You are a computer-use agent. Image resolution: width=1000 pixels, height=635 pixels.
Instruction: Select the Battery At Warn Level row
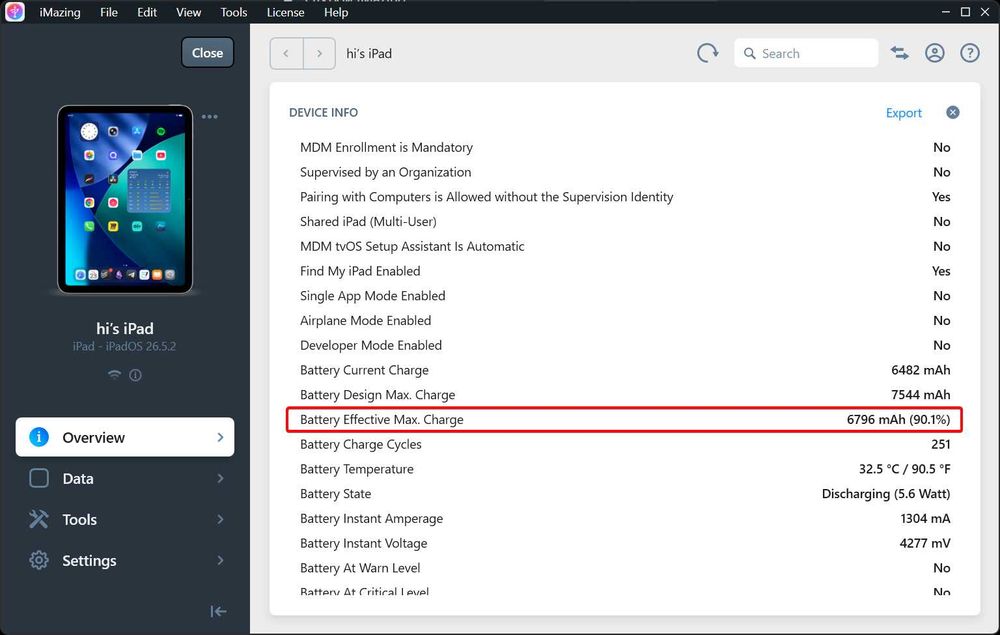click(625, 568)
